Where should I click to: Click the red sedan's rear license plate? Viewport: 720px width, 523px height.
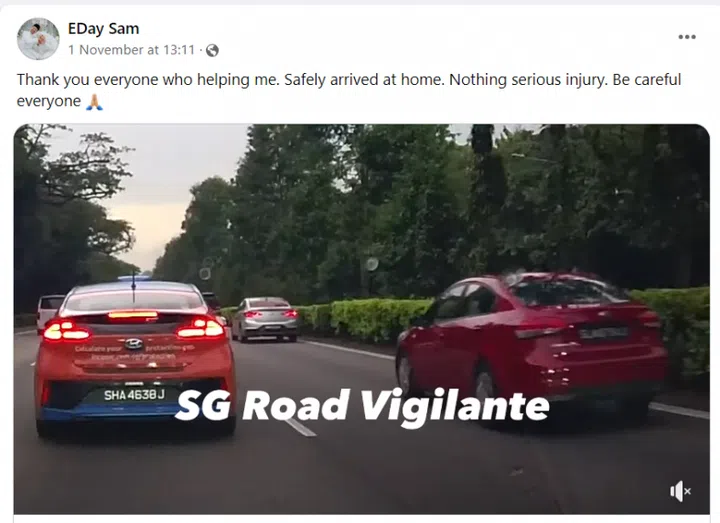603,332
